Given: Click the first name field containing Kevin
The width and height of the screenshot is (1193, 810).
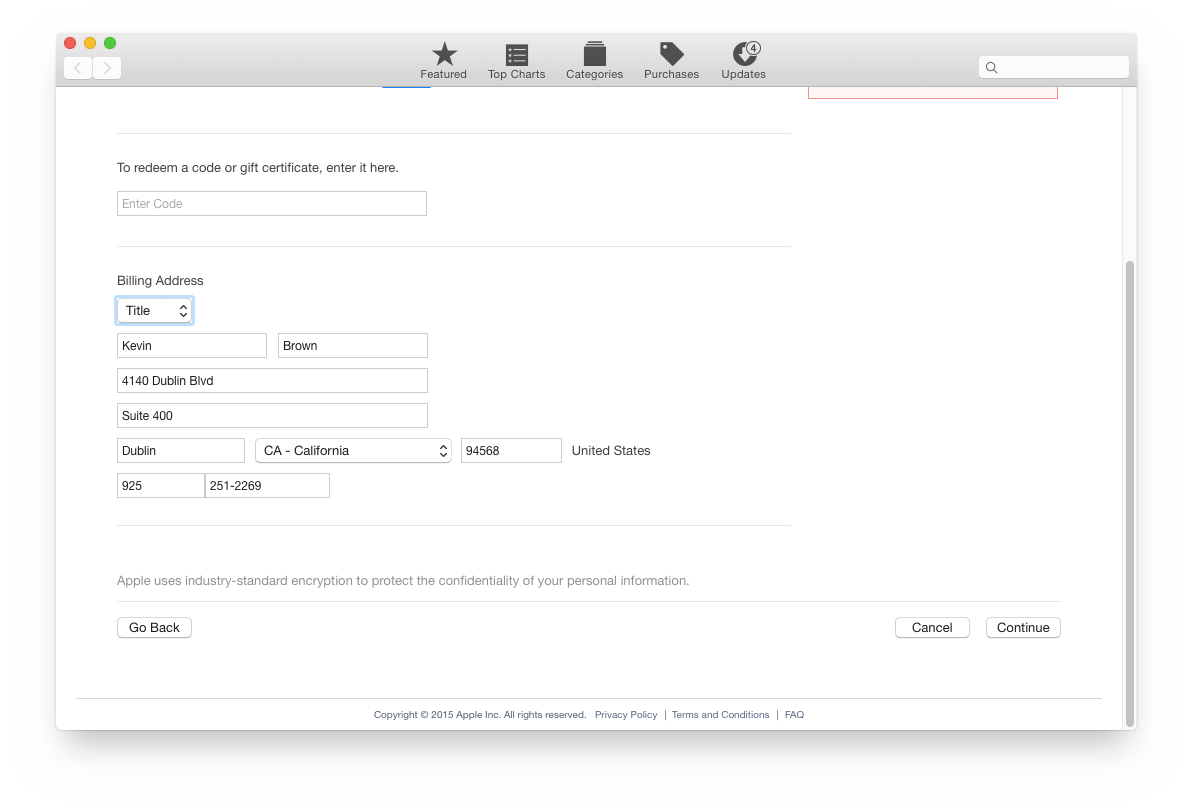Looking at the screenshot, I should (x=192, y=346).
